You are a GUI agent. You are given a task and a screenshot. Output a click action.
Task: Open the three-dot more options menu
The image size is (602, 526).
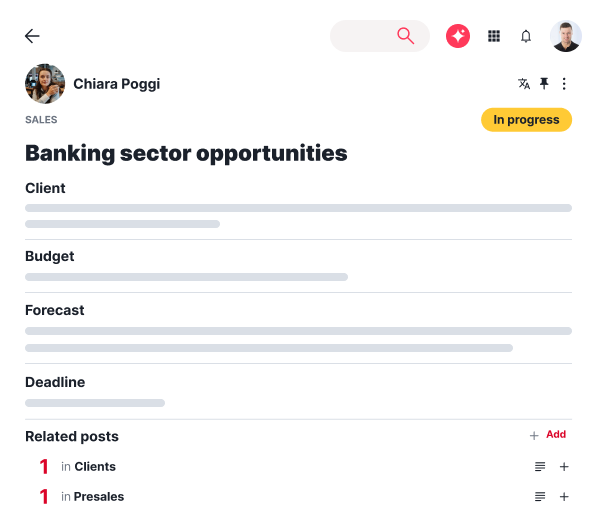point(564,84)
